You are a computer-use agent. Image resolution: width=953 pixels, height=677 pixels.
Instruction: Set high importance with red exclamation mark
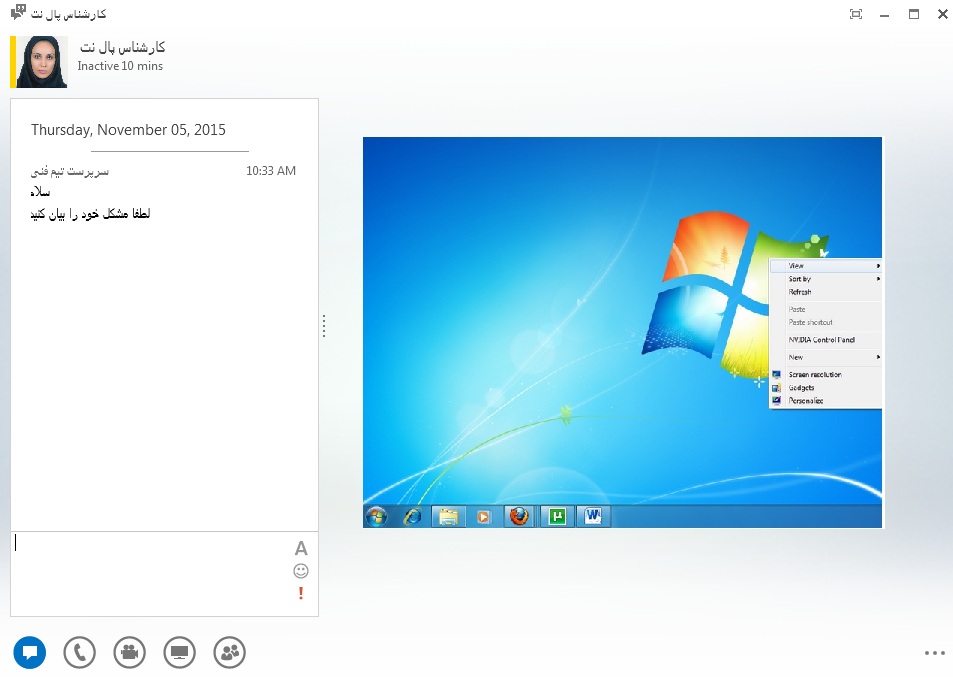pos(301,593)
